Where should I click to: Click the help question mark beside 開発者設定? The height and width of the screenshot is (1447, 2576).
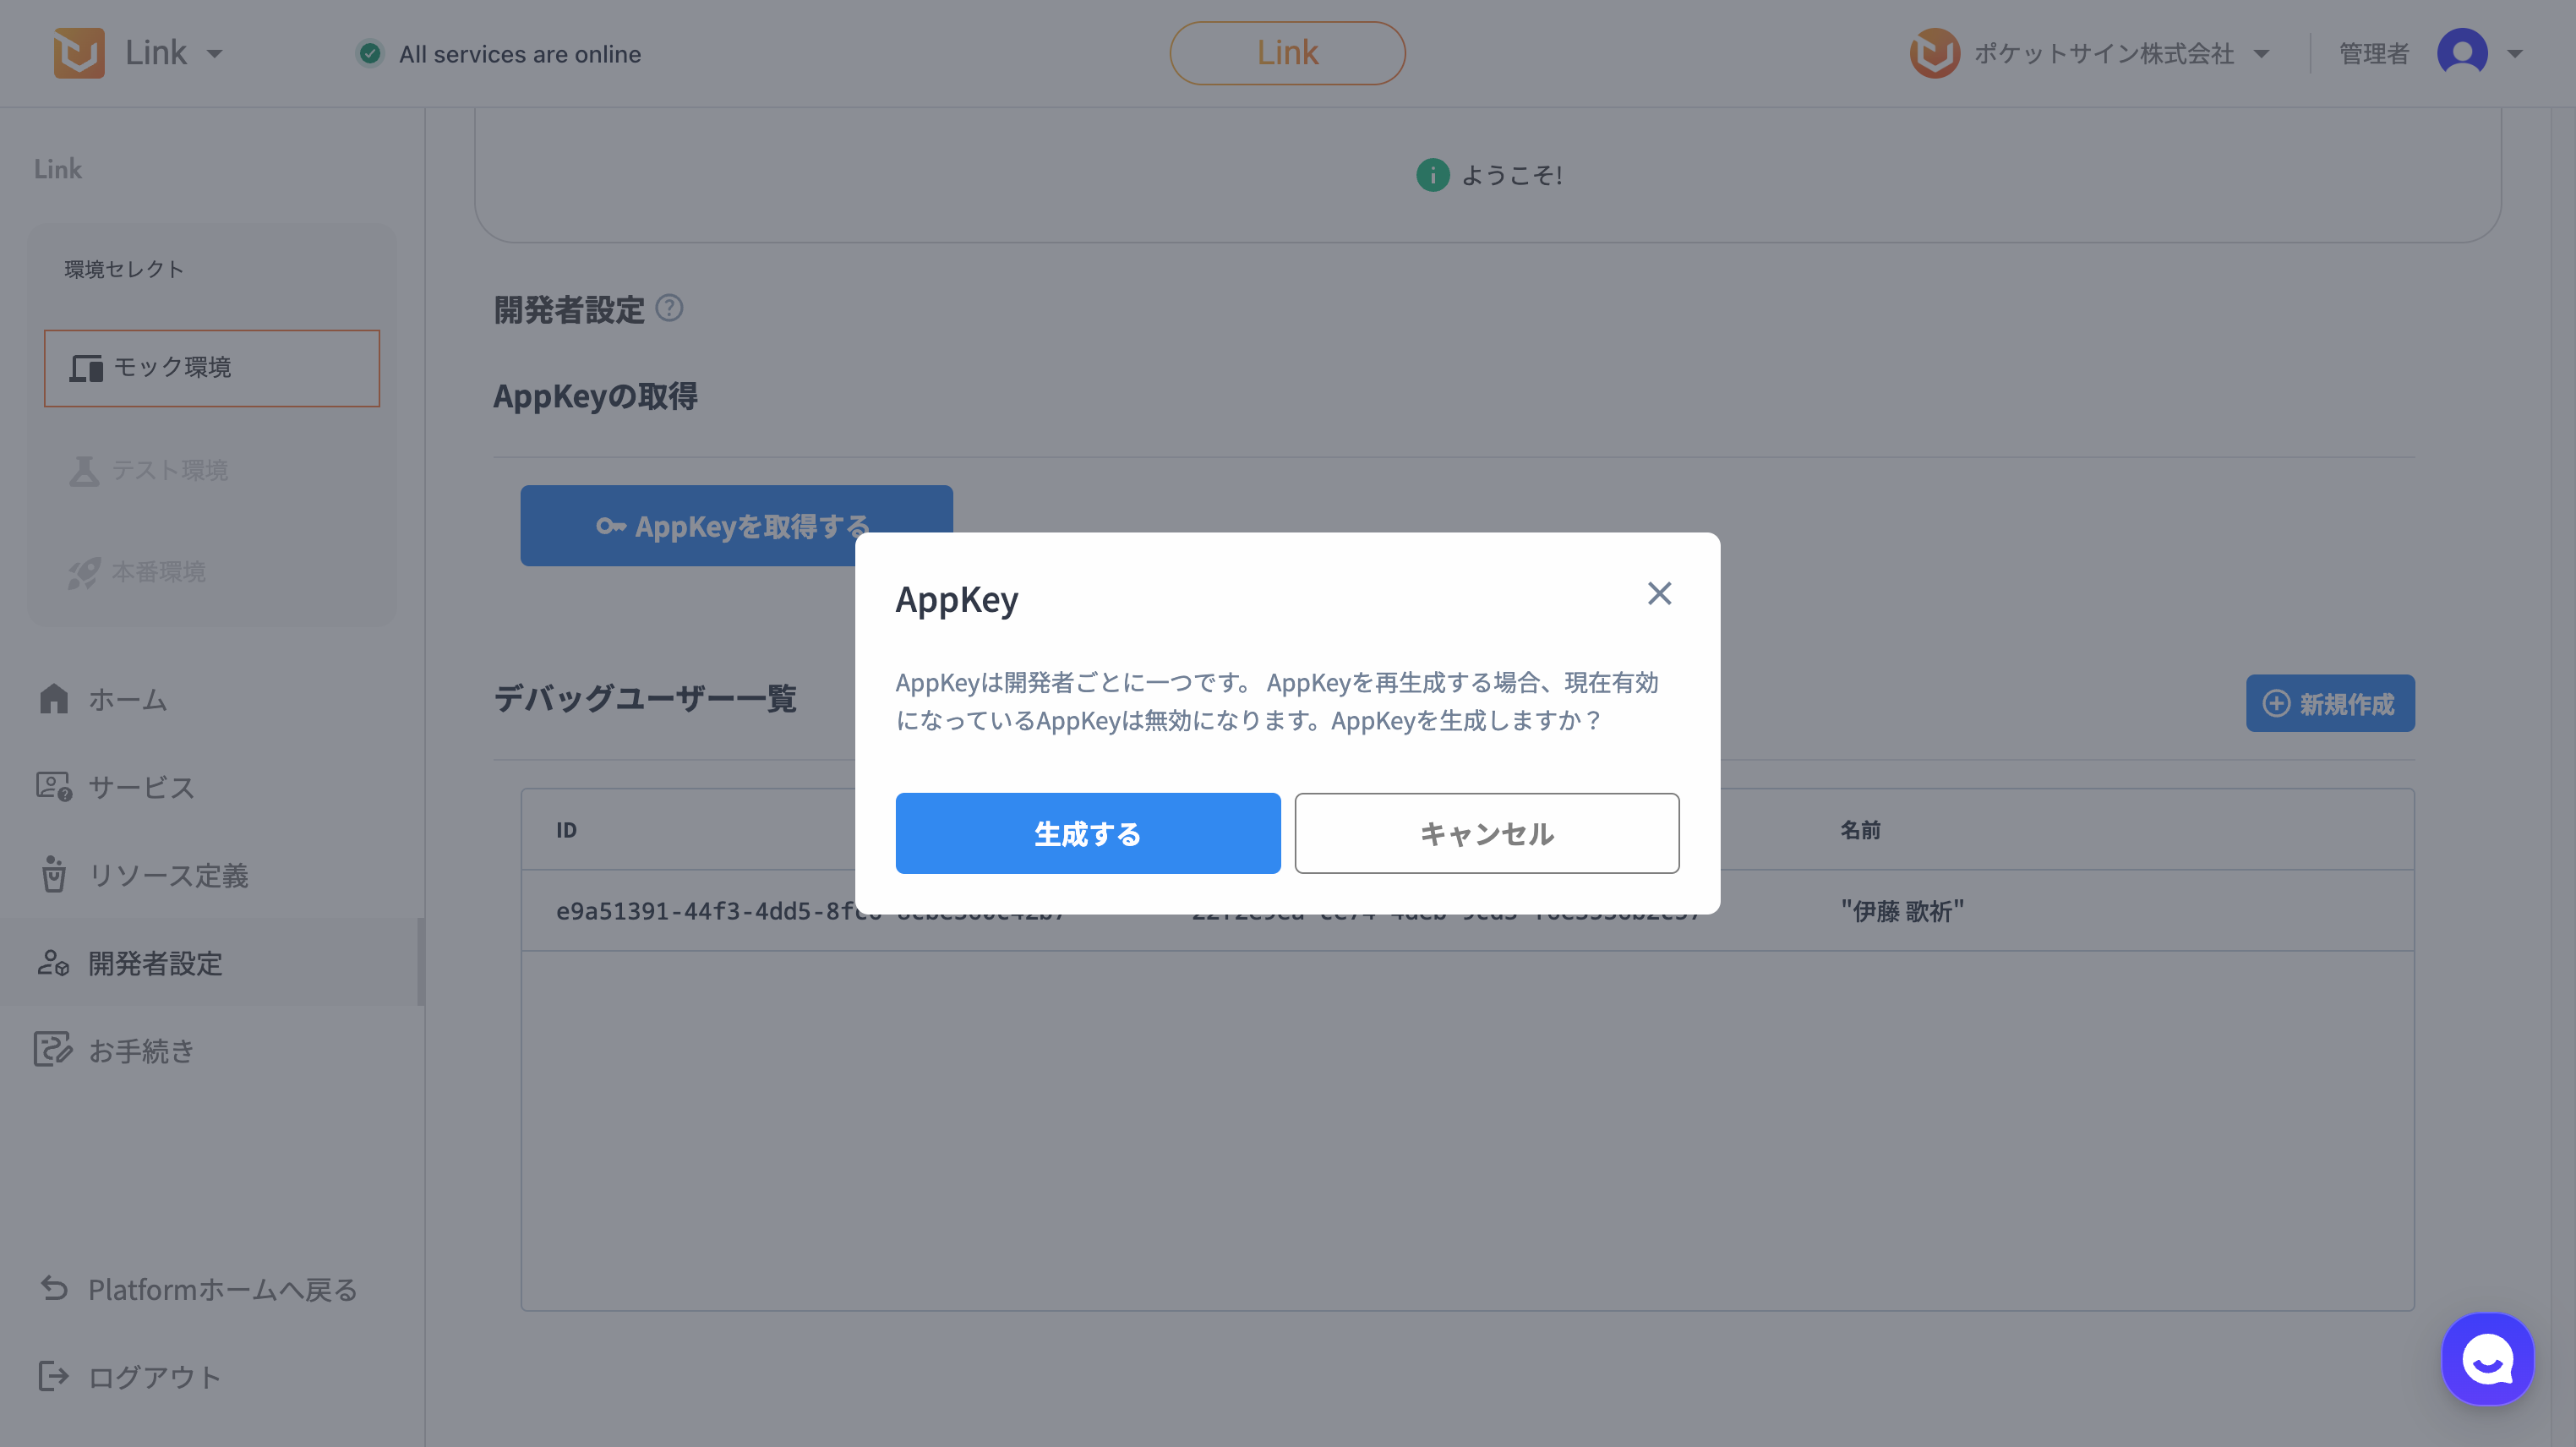coord(669,308)
